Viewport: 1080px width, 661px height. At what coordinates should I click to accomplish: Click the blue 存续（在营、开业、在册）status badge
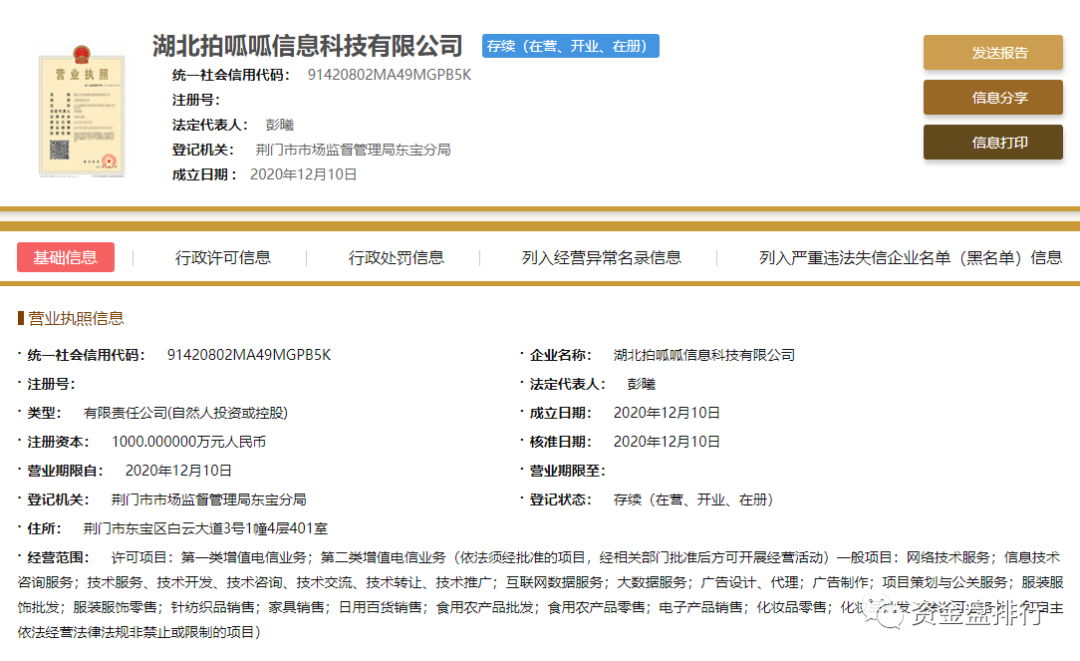[570, 46]
